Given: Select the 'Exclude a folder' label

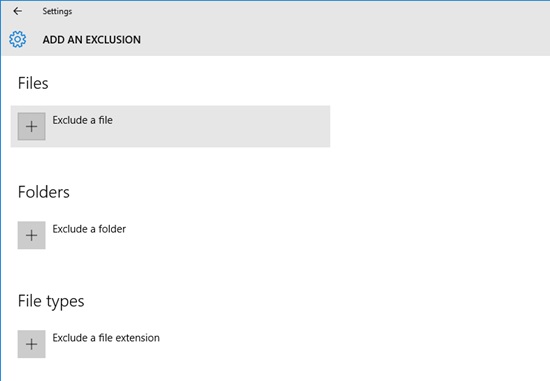Looking at the screenshot, I should 89,229.
